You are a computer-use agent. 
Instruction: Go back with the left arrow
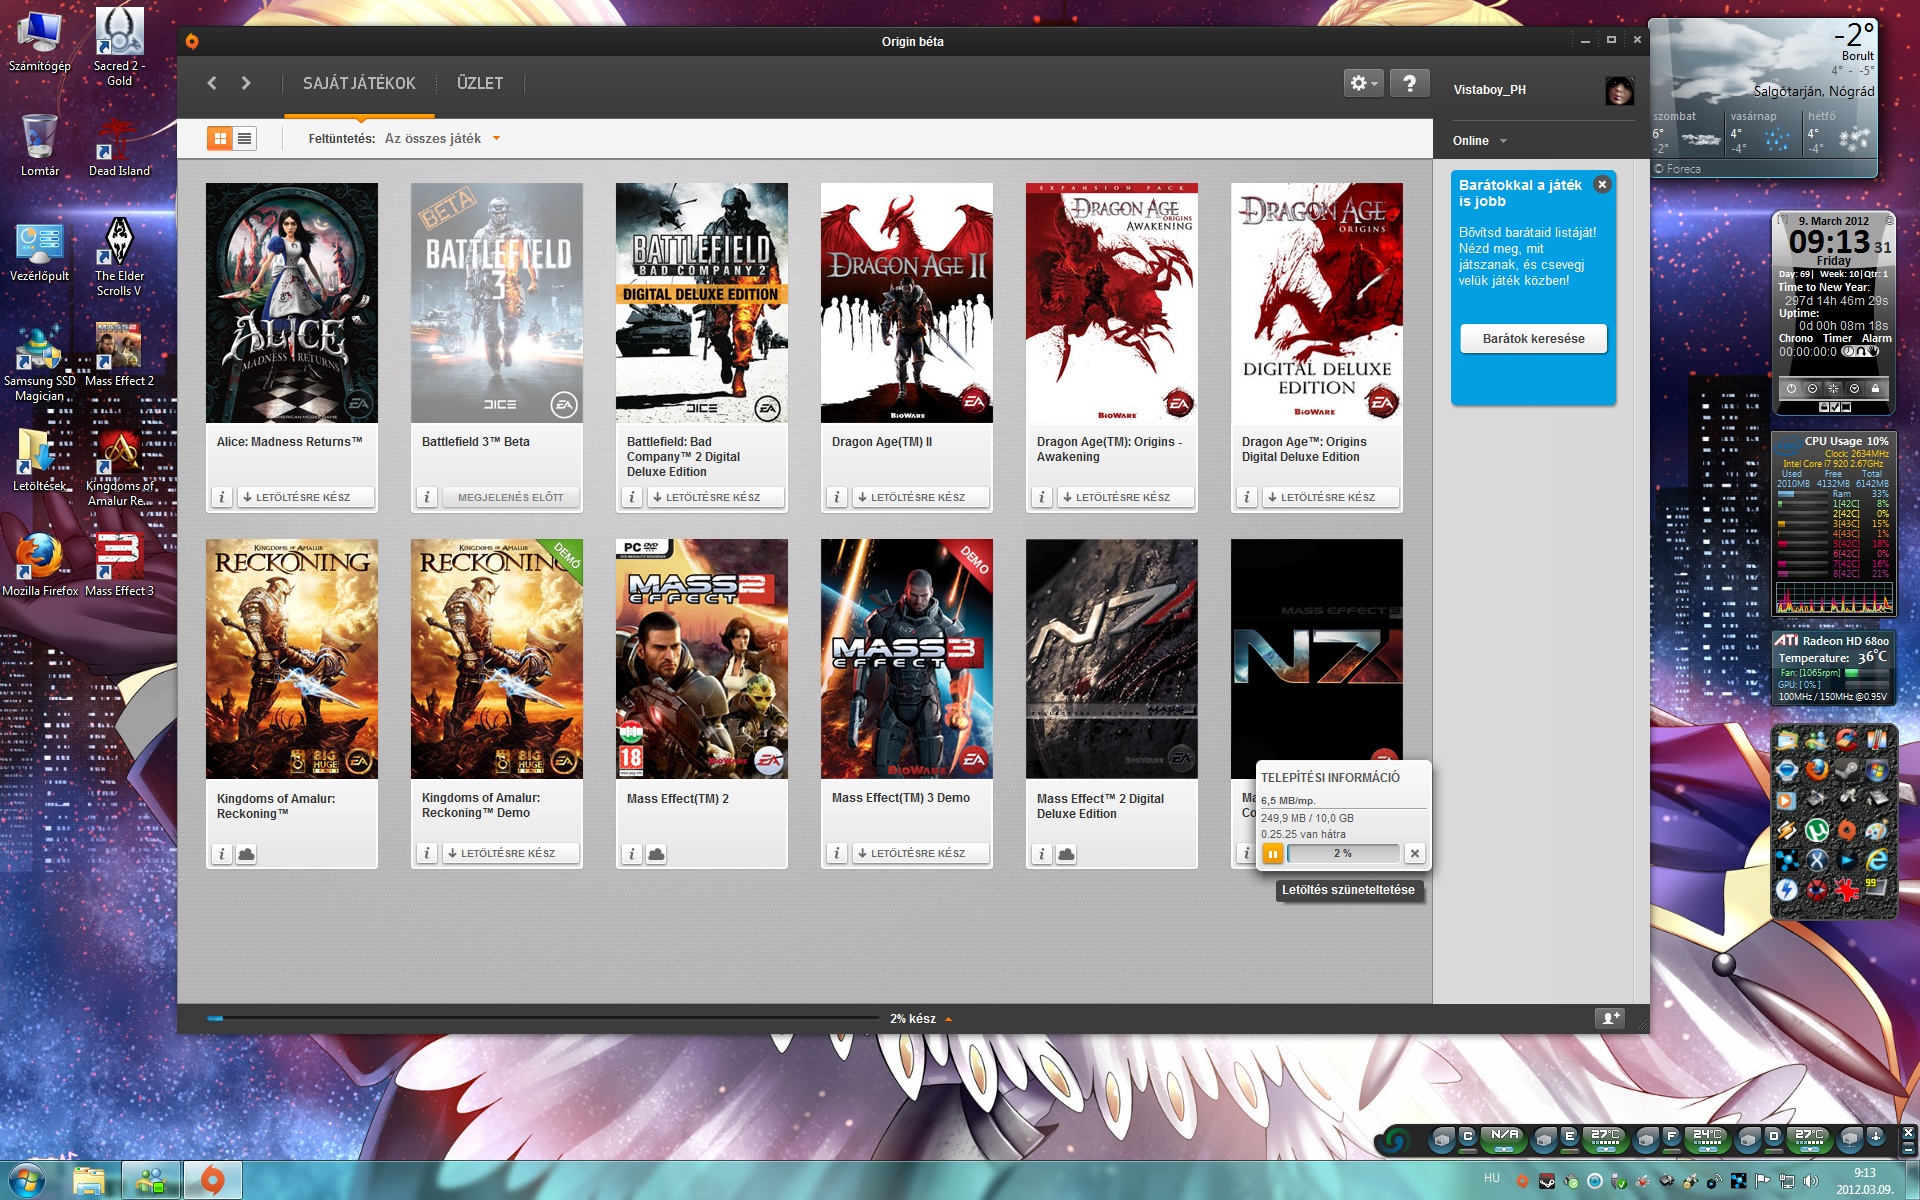click(212, 83)
